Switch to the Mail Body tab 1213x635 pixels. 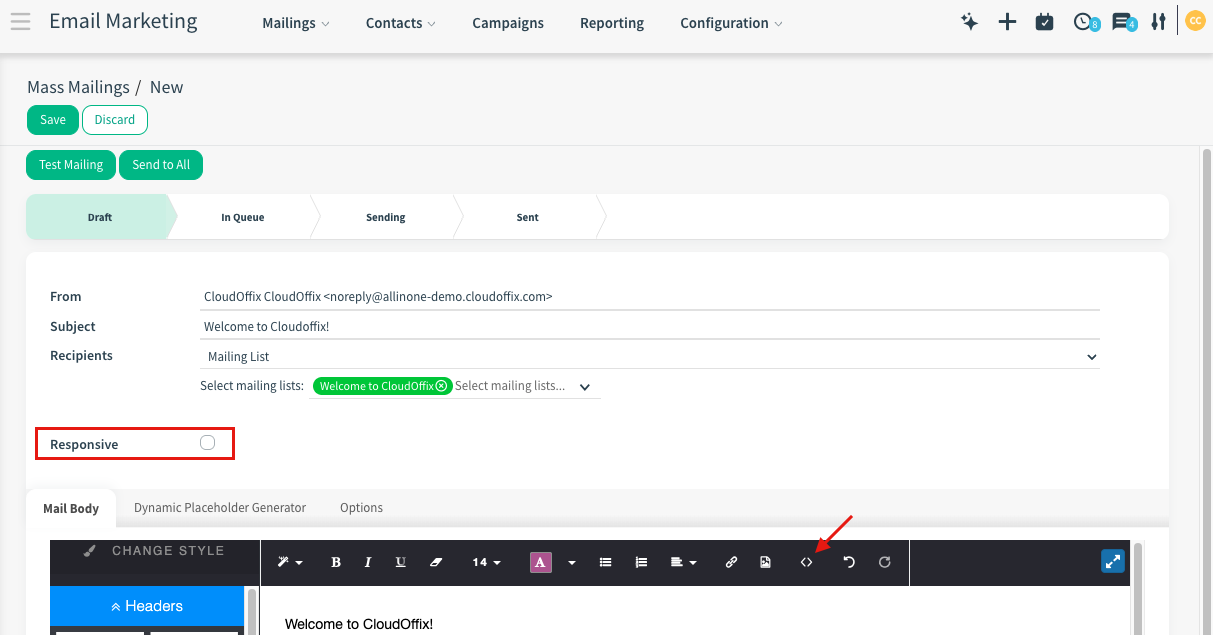point(71,508)
